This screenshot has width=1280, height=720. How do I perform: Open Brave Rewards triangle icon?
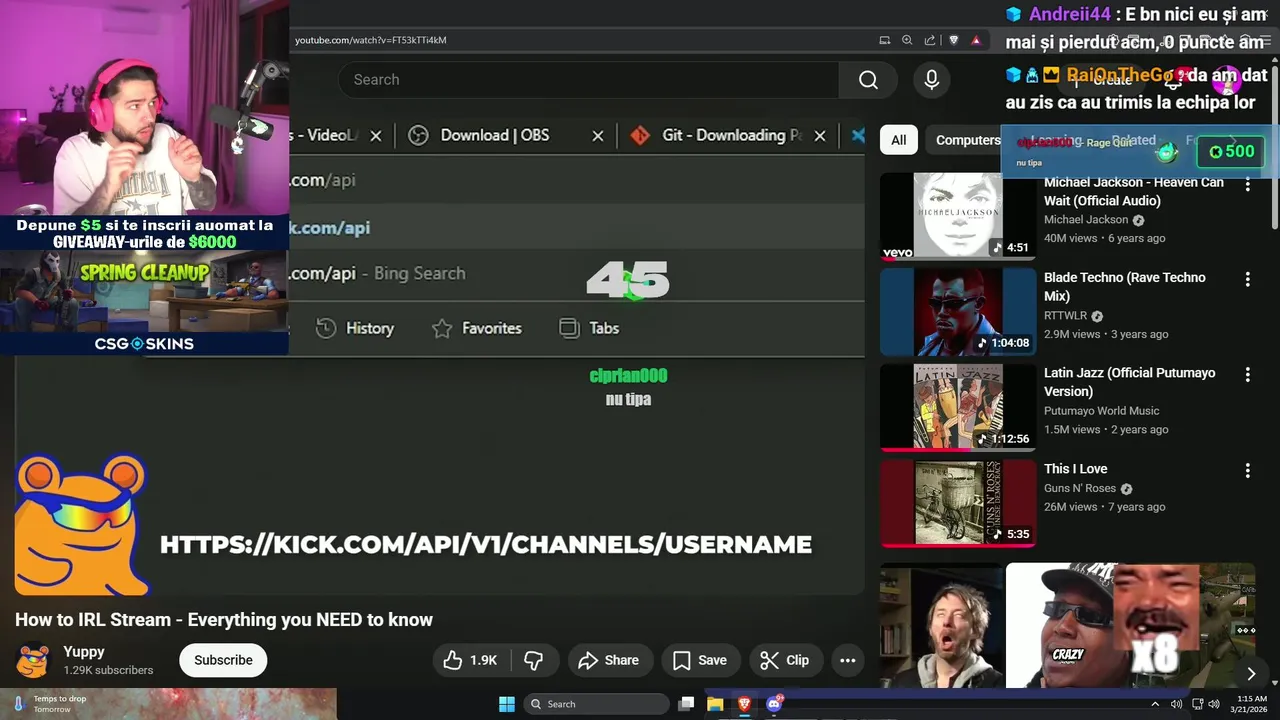(976, 40)
